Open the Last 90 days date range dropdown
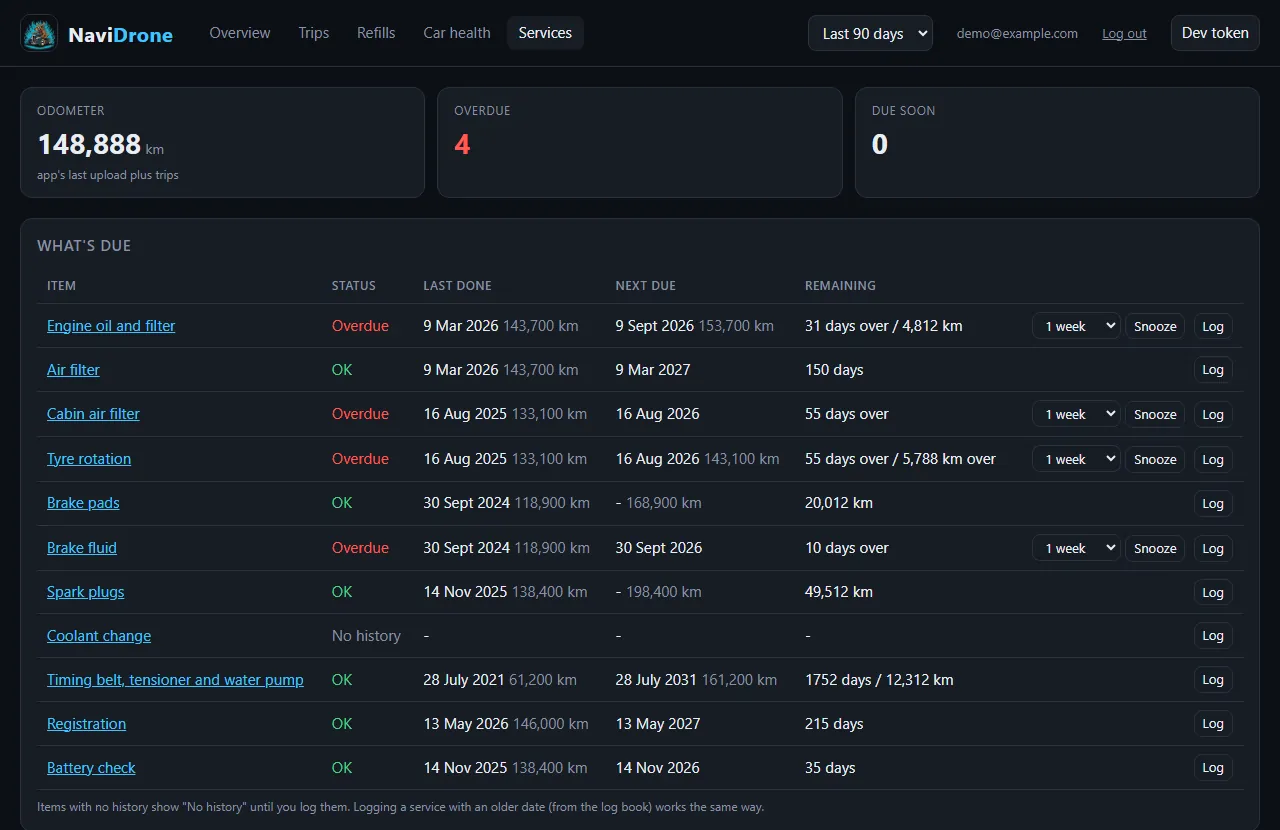 click(x=870, y=33)
